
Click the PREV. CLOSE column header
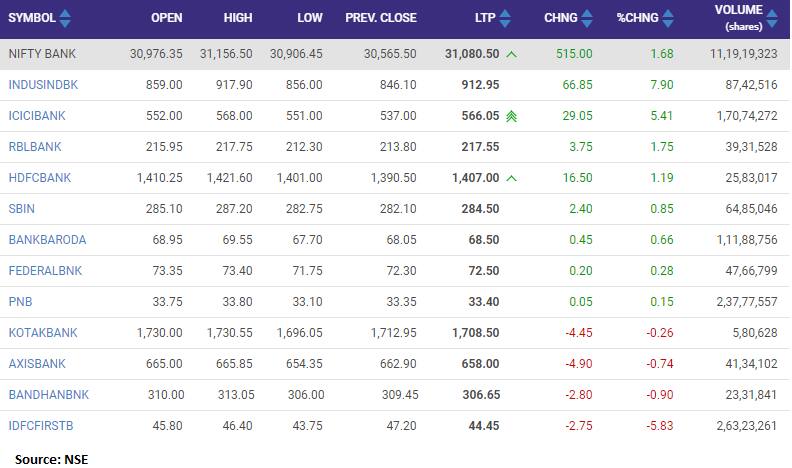coord(381,18)
